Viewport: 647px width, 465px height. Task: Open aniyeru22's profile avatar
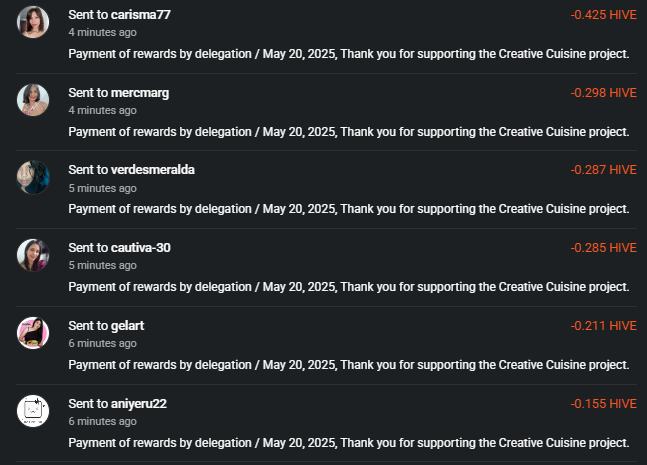click(x=33, y=411)
